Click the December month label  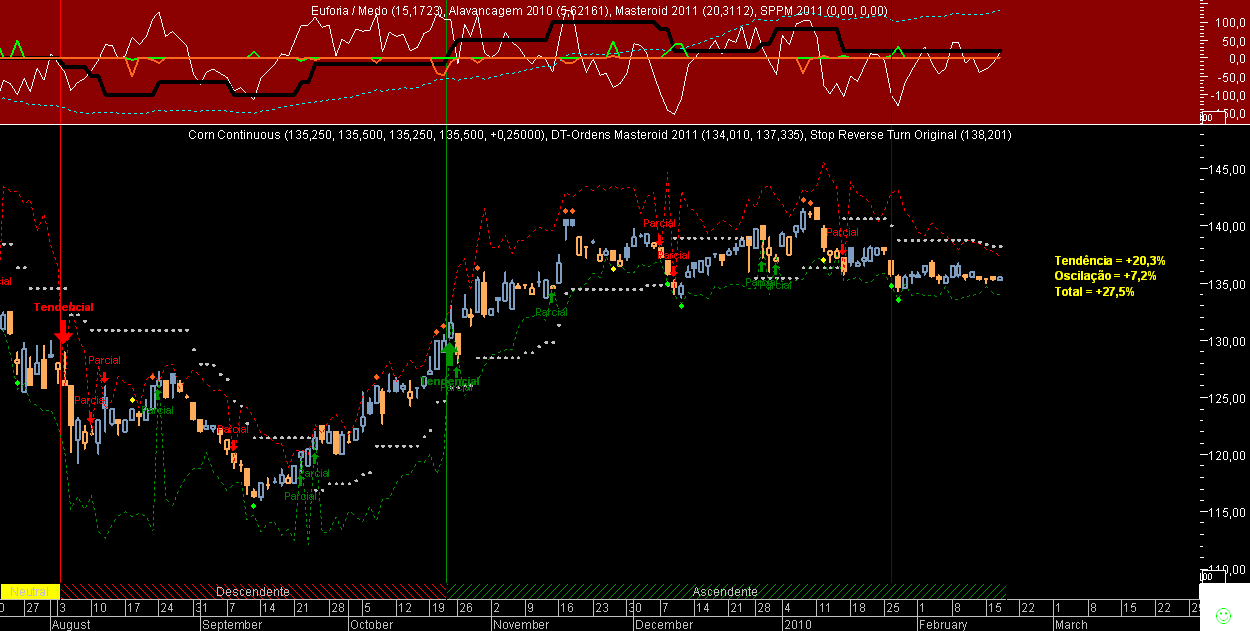[x=664, y=624]
